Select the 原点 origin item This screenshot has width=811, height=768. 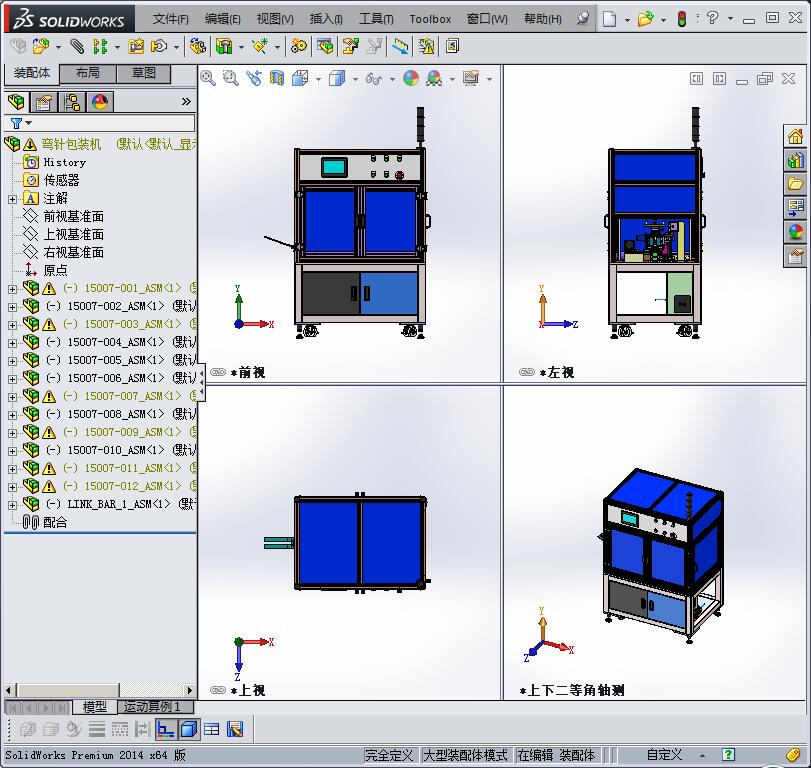[x=55, y=270]
